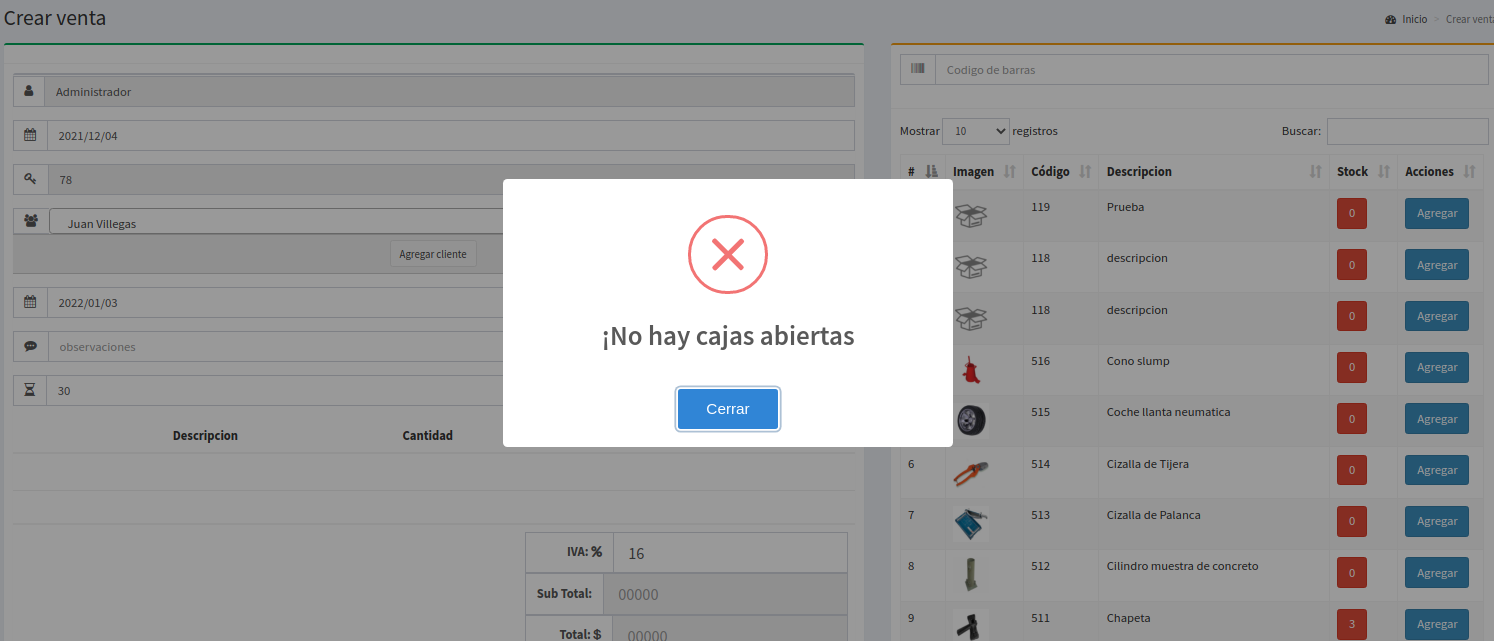Click the Coche llanta neumatica tire thumbnail
The width and height of the screenshot is (1494, 641).
pos(970,418)
